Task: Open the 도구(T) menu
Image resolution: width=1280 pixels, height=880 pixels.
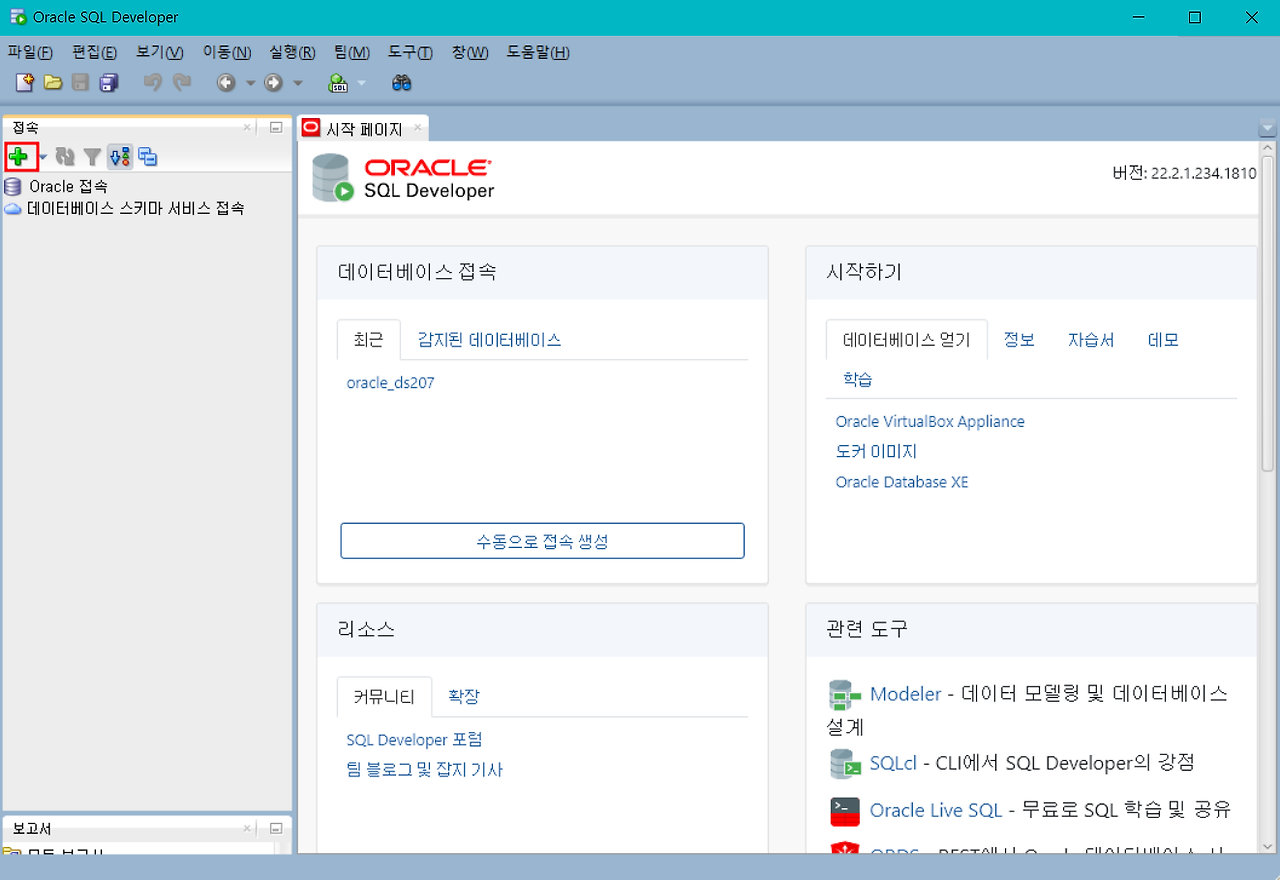Action: click(x=410, y=52)
